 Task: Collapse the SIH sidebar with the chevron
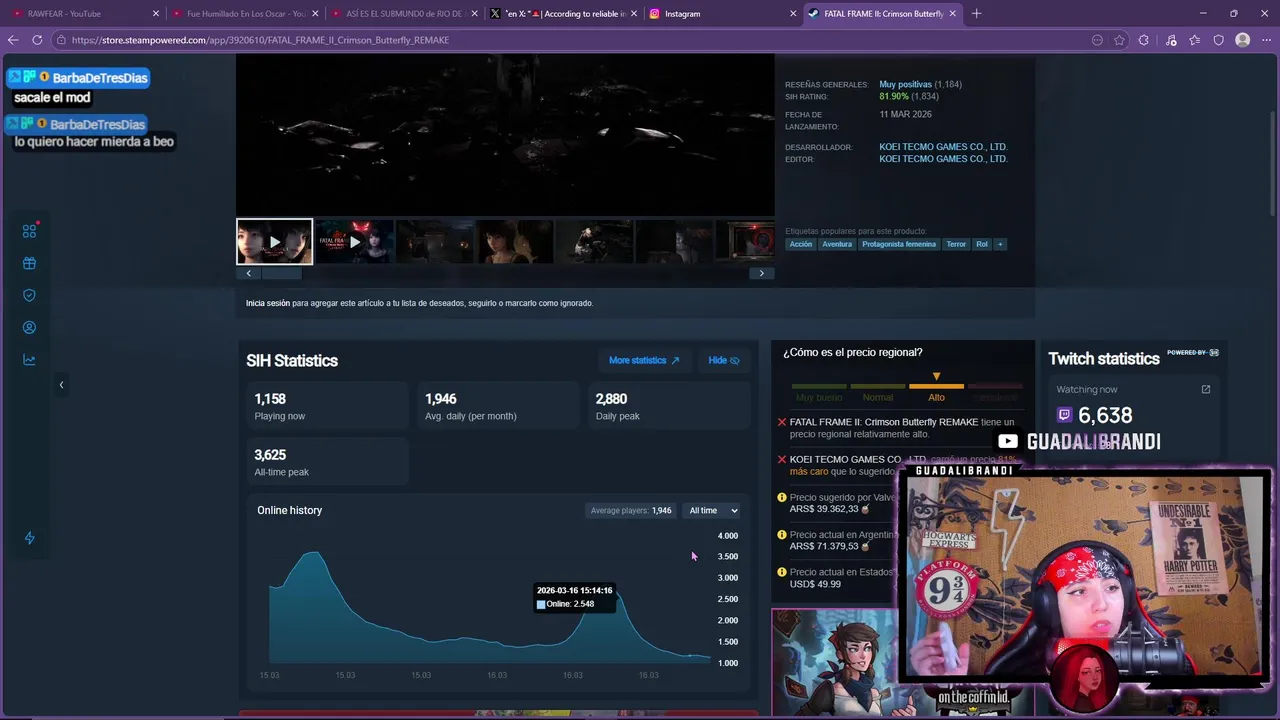61,385
